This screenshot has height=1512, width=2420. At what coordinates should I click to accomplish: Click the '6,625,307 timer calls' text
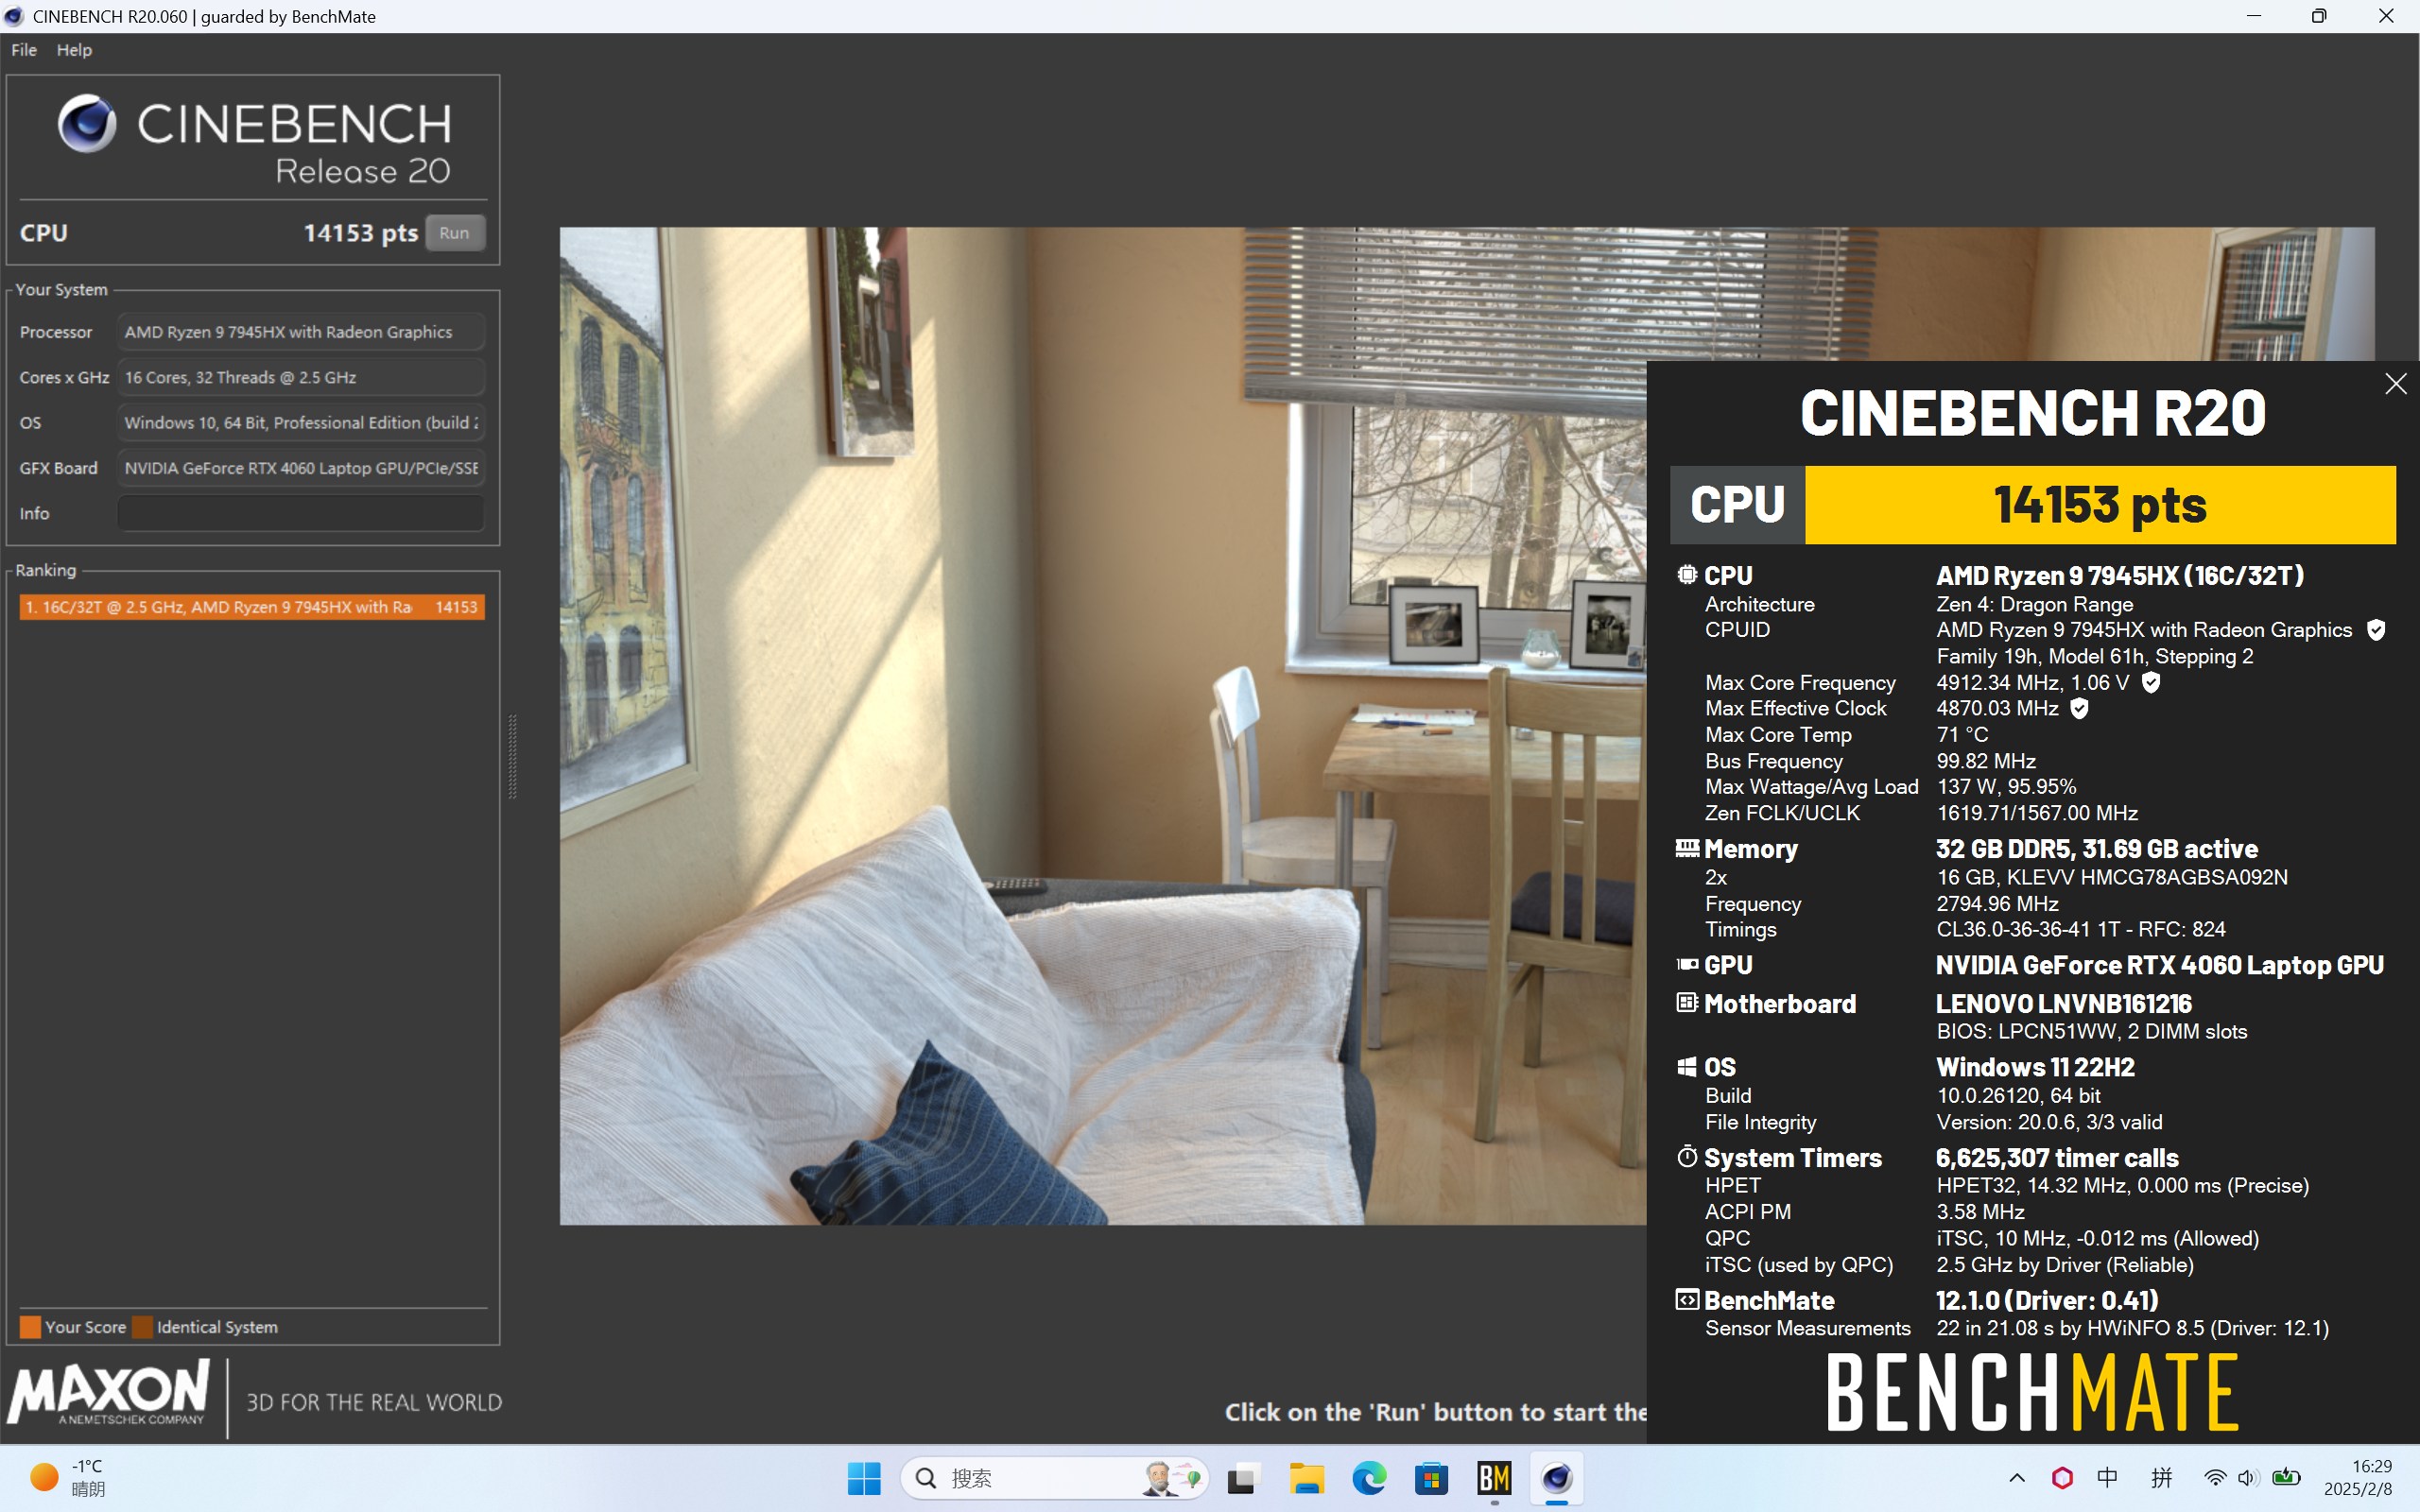2057,1158
